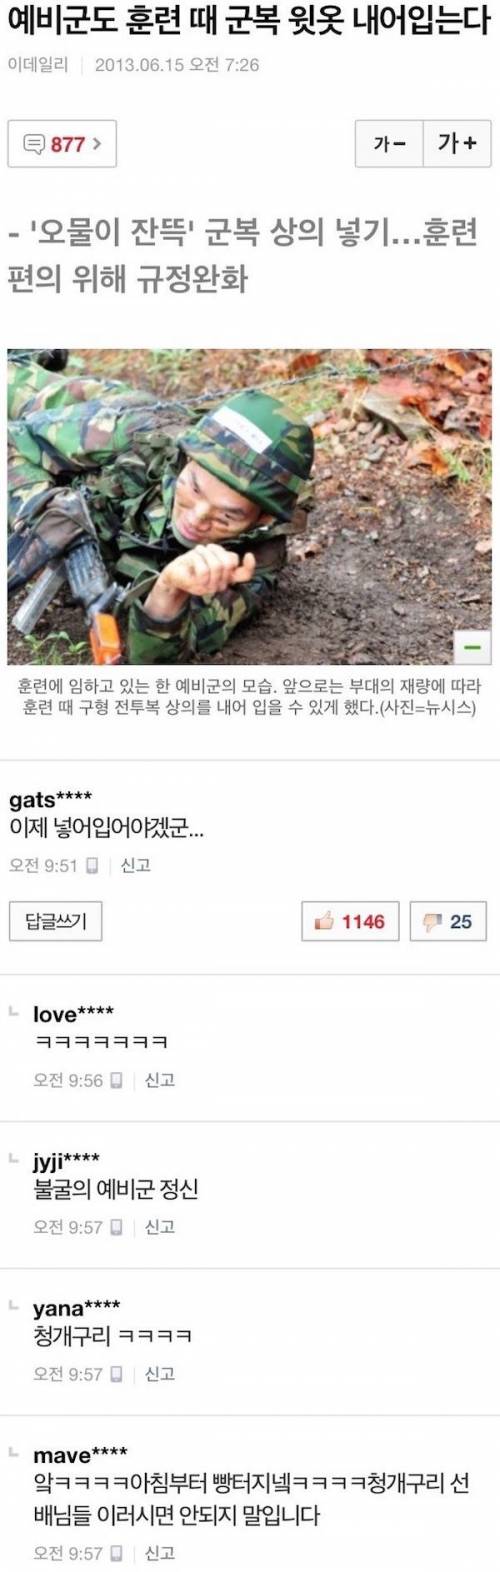The image size is (500, 1572).
Task: Report jyji**** comment via 신고
Action: point(159,1227)
